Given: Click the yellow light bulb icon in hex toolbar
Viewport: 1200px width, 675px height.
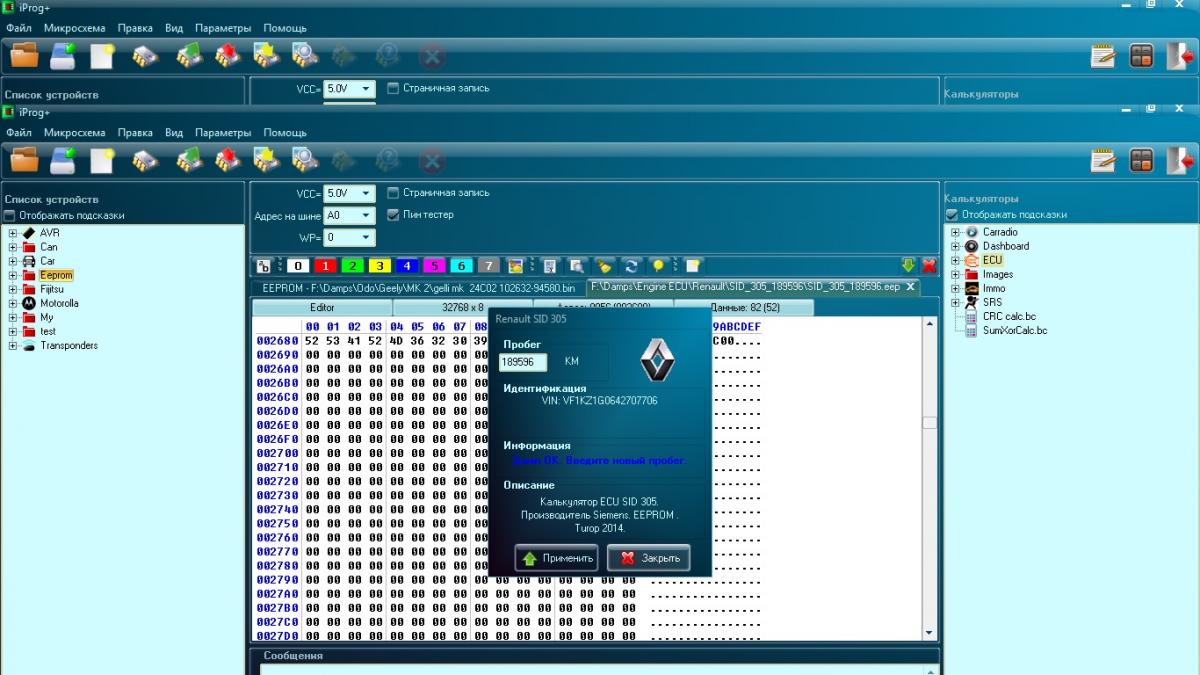Looking at the screenshot, I should (658, 266).
